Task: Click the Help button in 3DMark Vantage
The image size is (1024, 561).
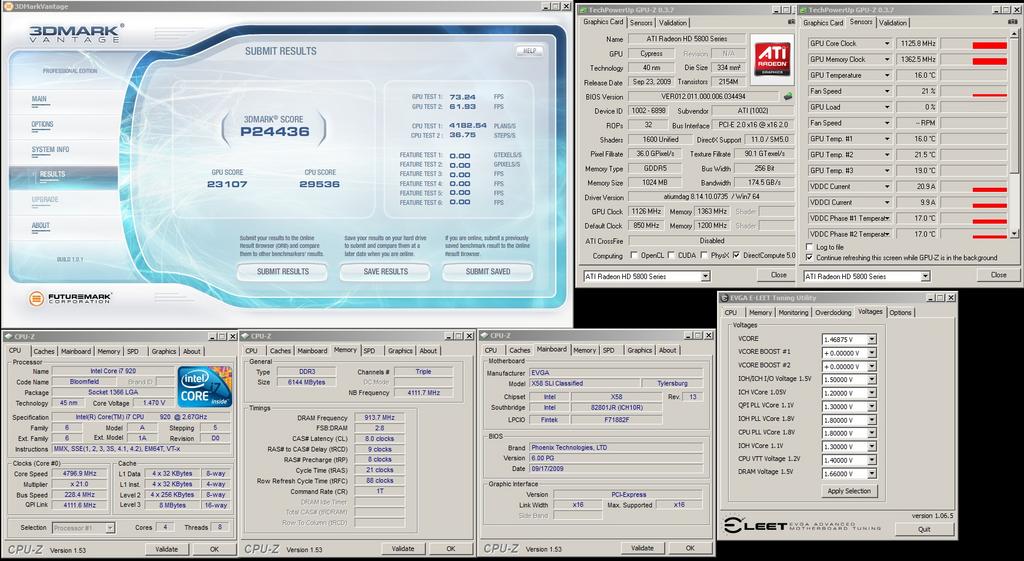Action: click(529, 51)
